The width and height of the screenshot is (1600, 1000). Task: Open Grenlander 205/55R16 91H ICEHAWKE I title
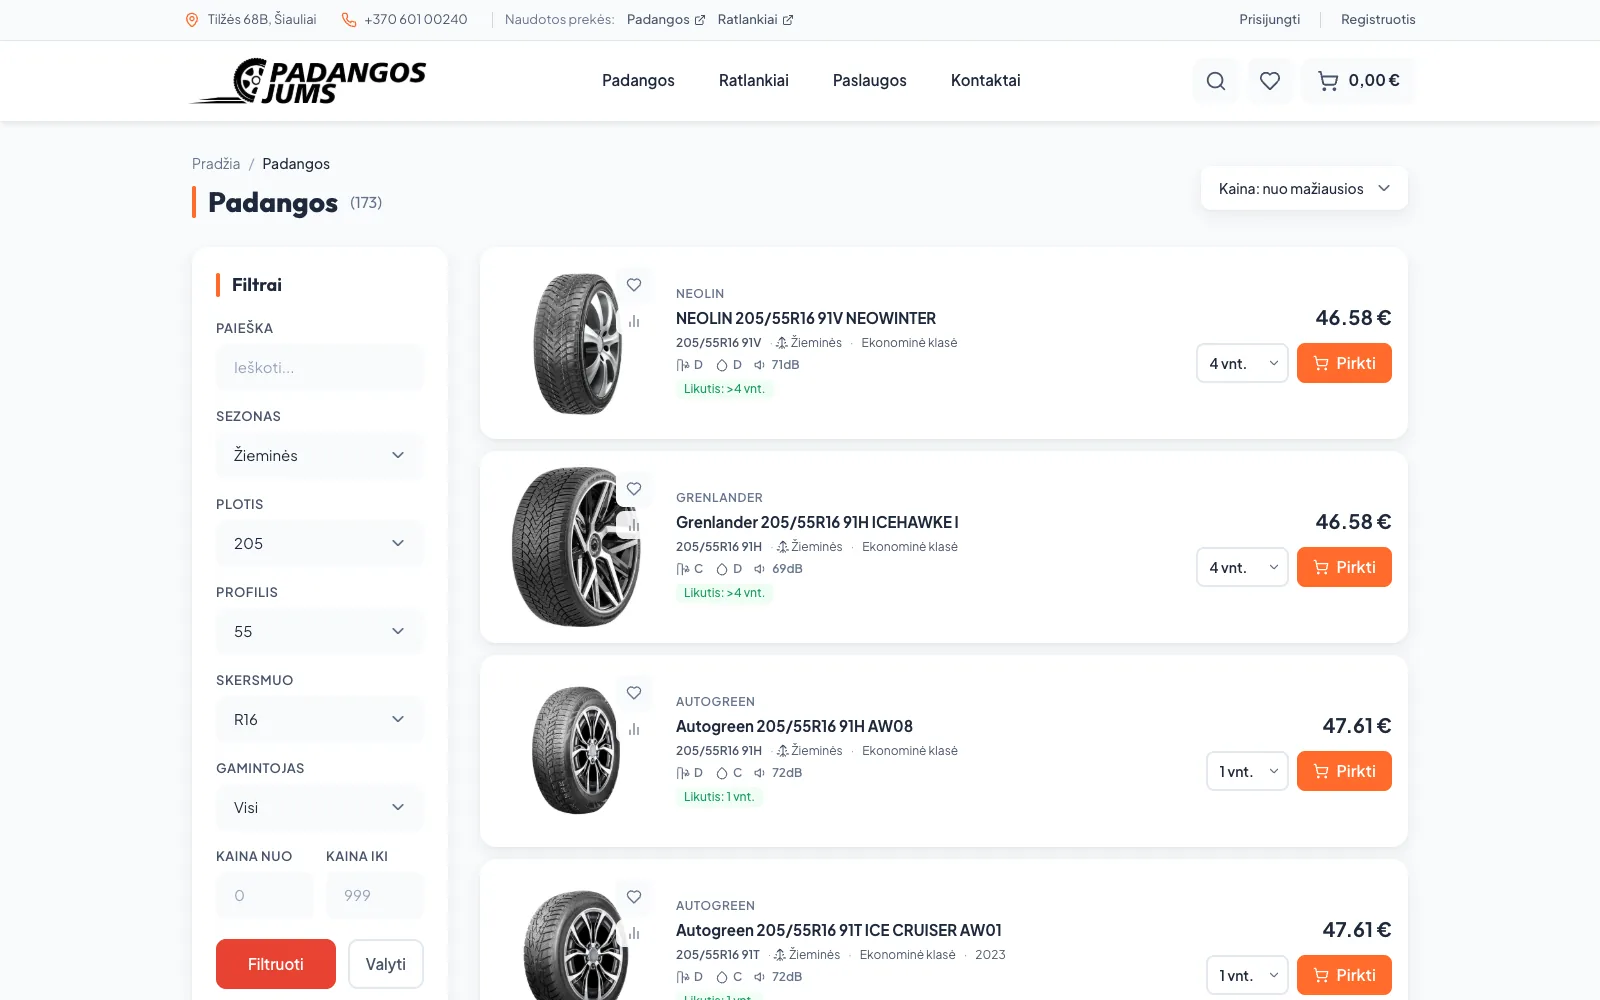(817, 522)
